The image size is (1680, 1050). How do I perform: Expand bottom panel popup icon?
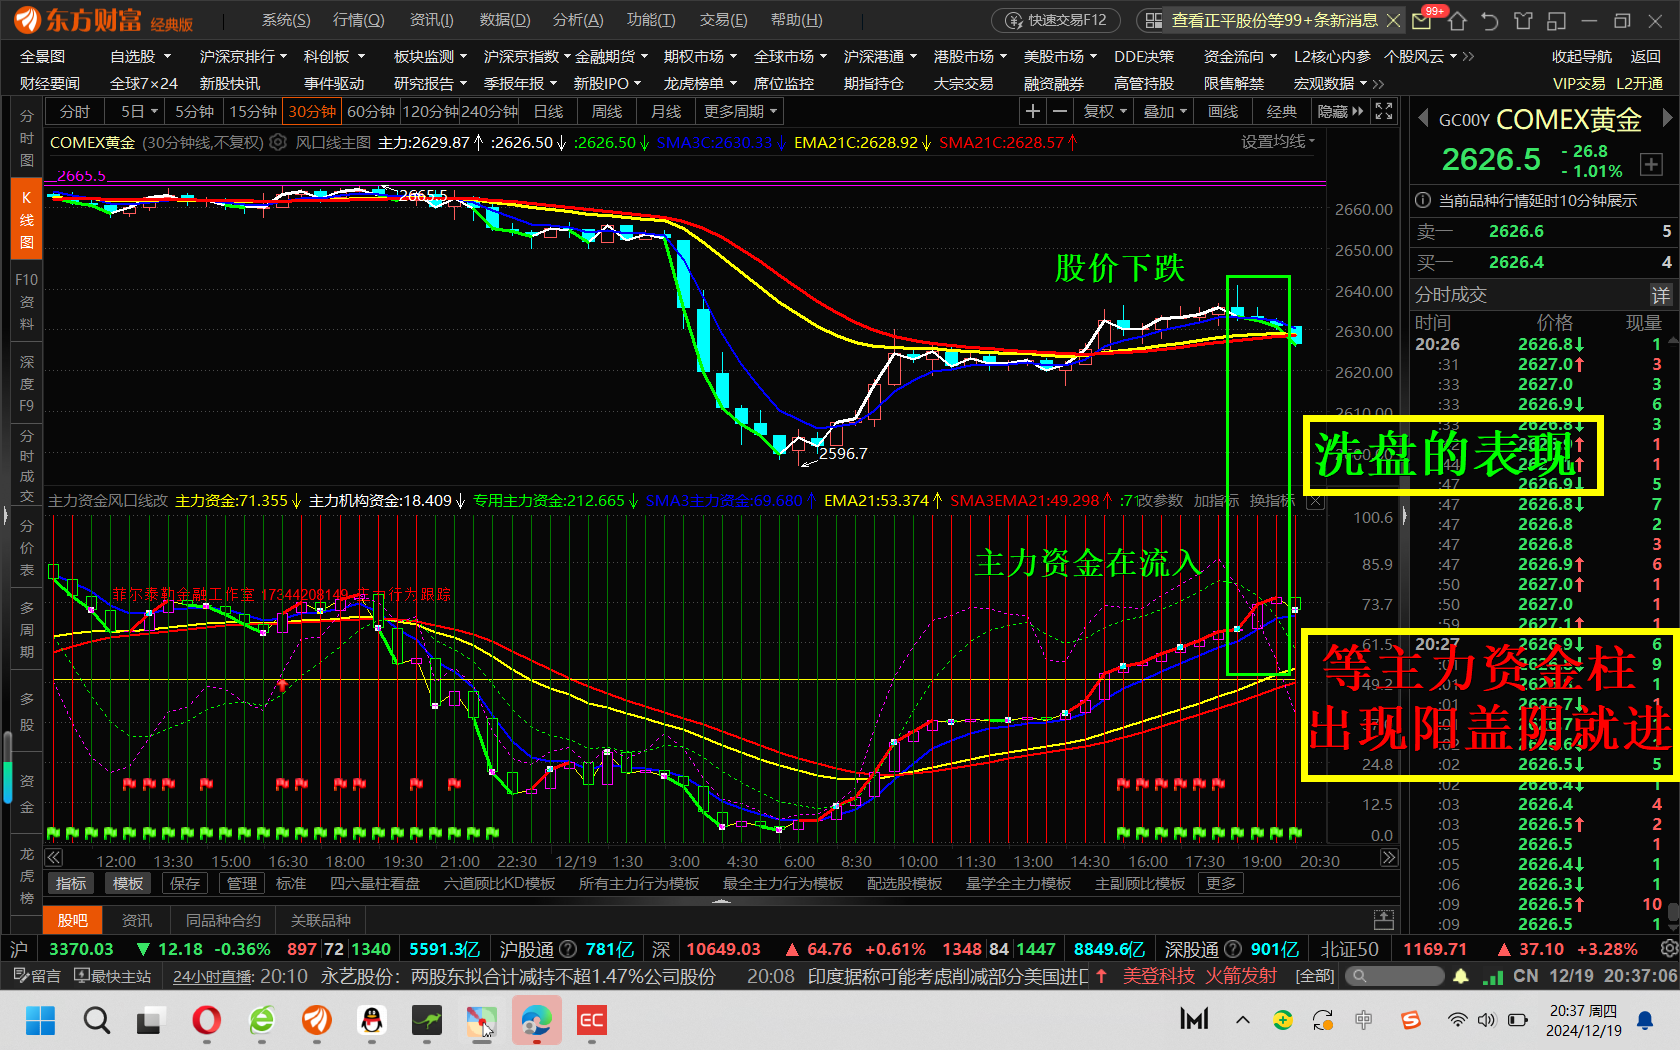click(x=1384, y=919)
